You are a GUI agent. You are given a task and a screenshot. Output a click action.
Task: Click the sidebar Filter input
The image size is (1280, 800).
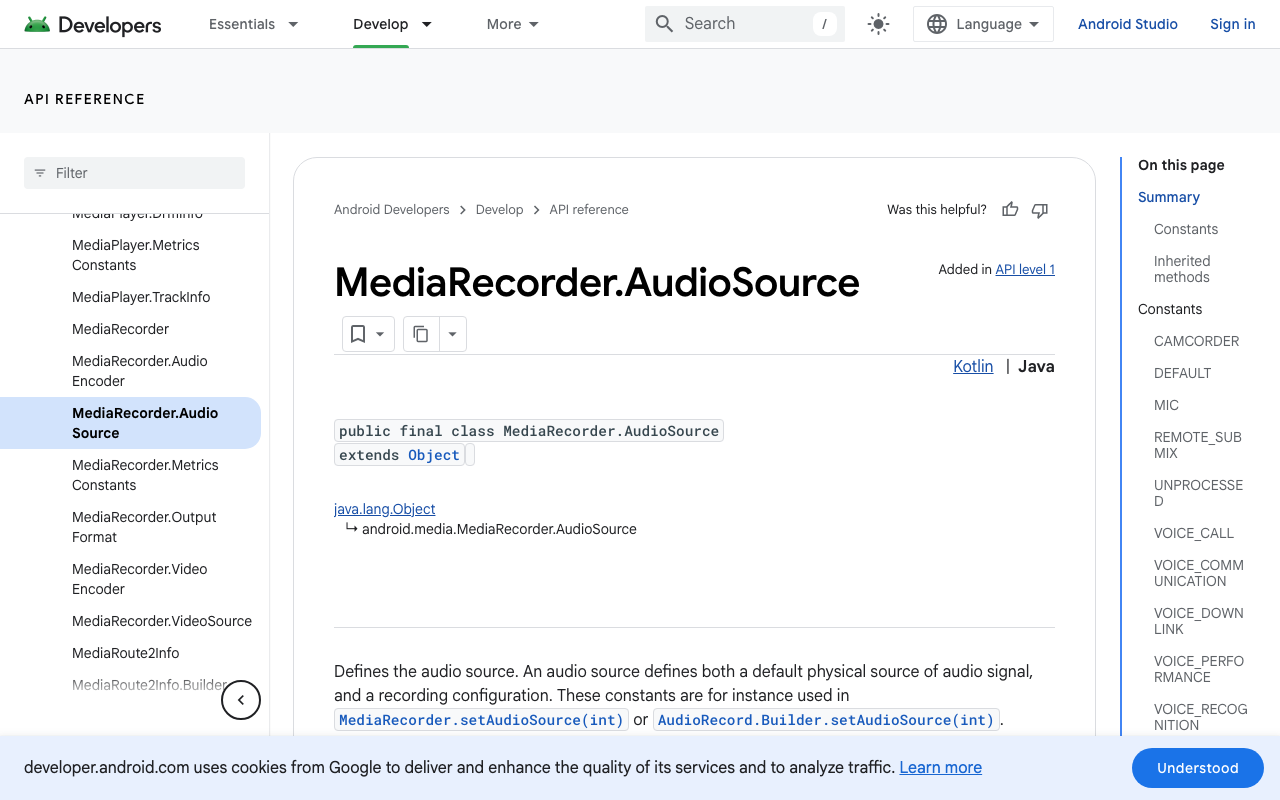pos(134,173)
